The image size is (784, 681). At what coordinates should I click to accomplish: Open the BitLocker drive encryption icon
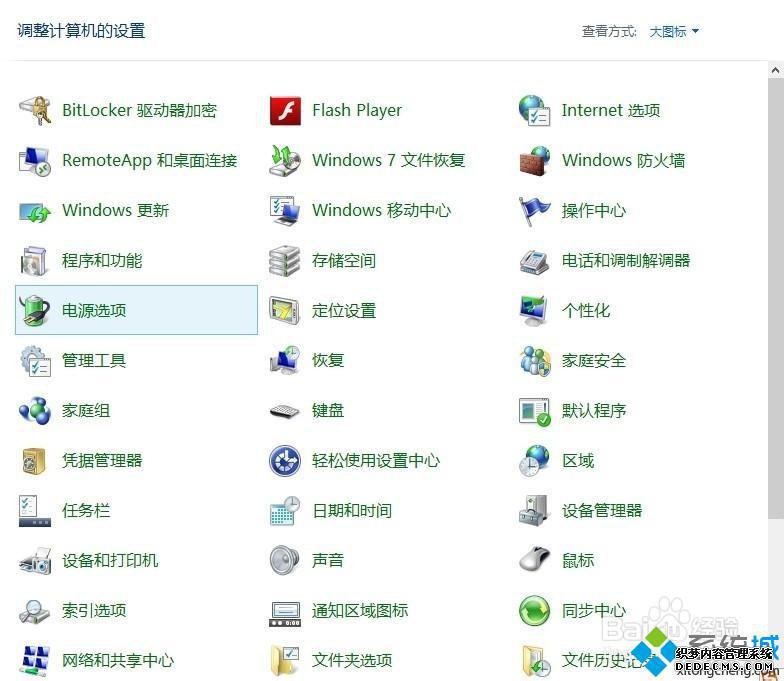tap(35, 110)
